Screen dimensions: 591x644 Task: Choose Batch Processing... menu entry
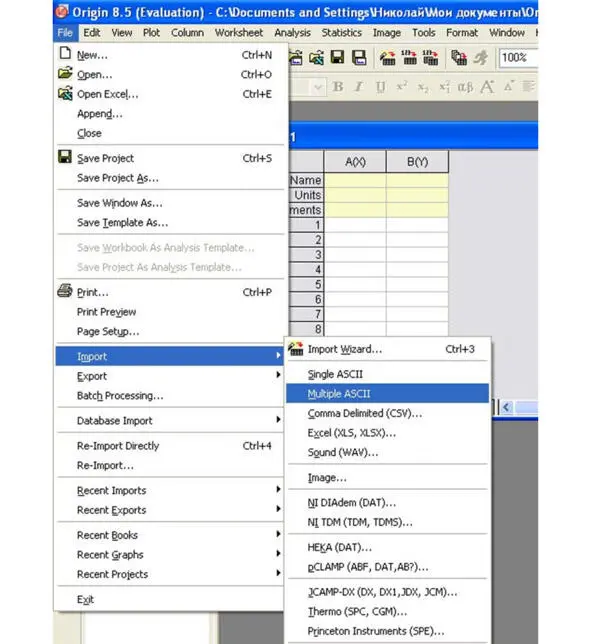[x=170, y=396]
